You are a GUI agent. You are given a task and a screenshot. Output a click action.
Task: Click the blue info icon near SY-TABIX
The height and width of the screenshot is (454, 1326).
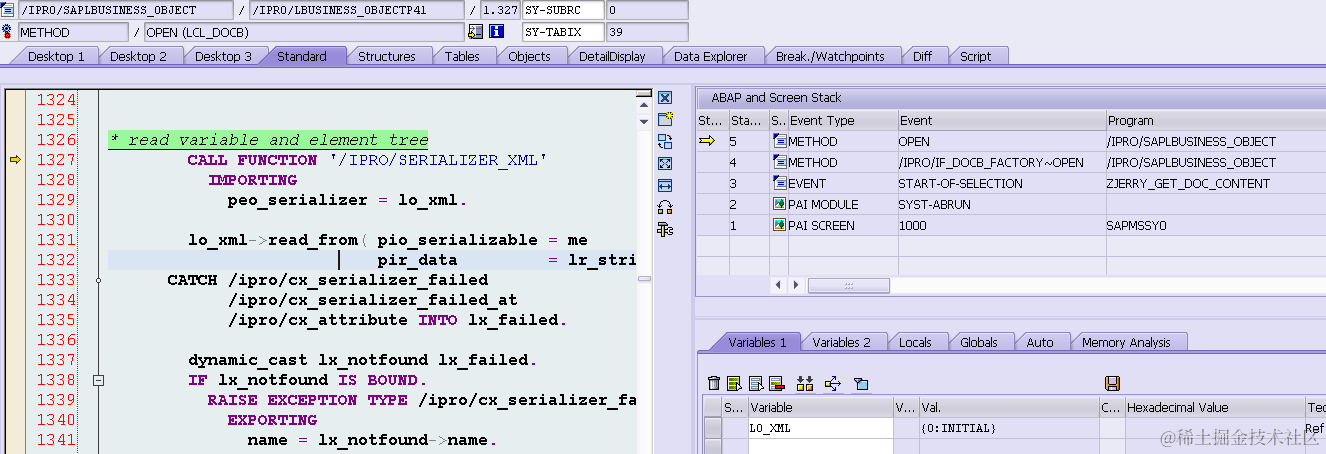pyautogui.click(x=496, y=32)
